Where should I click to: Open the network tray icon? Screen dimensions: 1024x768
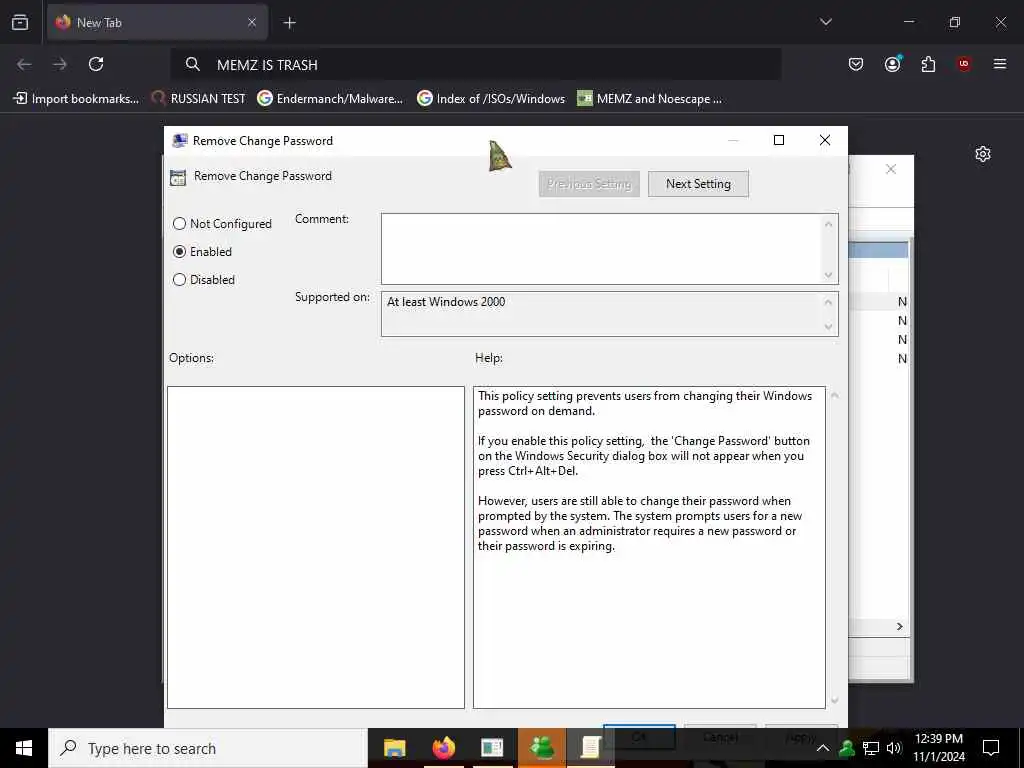pos(871,748)
